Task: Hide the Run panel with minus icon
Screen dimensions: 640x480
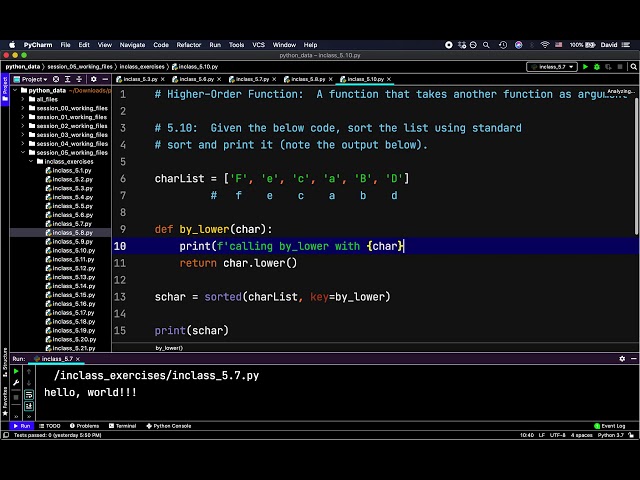Action: click(x=633, y=359)
